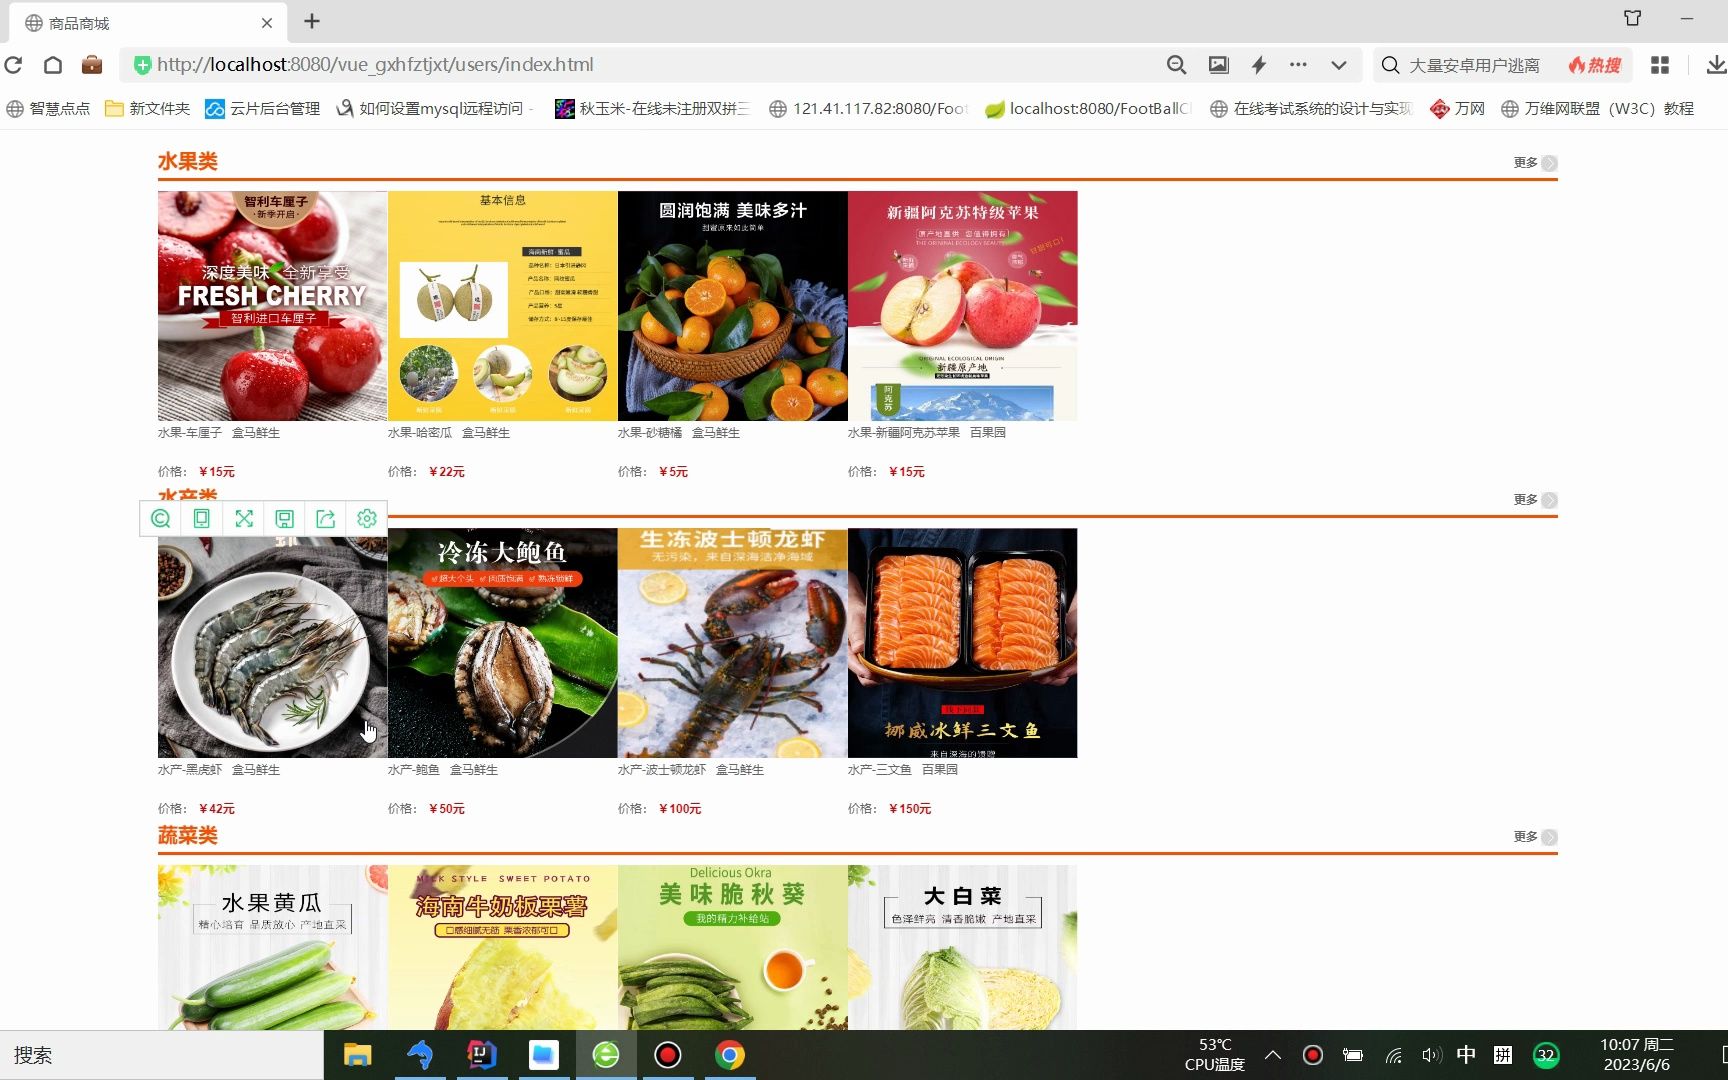Open the 万网 bookmark
Screen dimensions: 1728x1080
pyautogui.click(x=1458, y=108)
